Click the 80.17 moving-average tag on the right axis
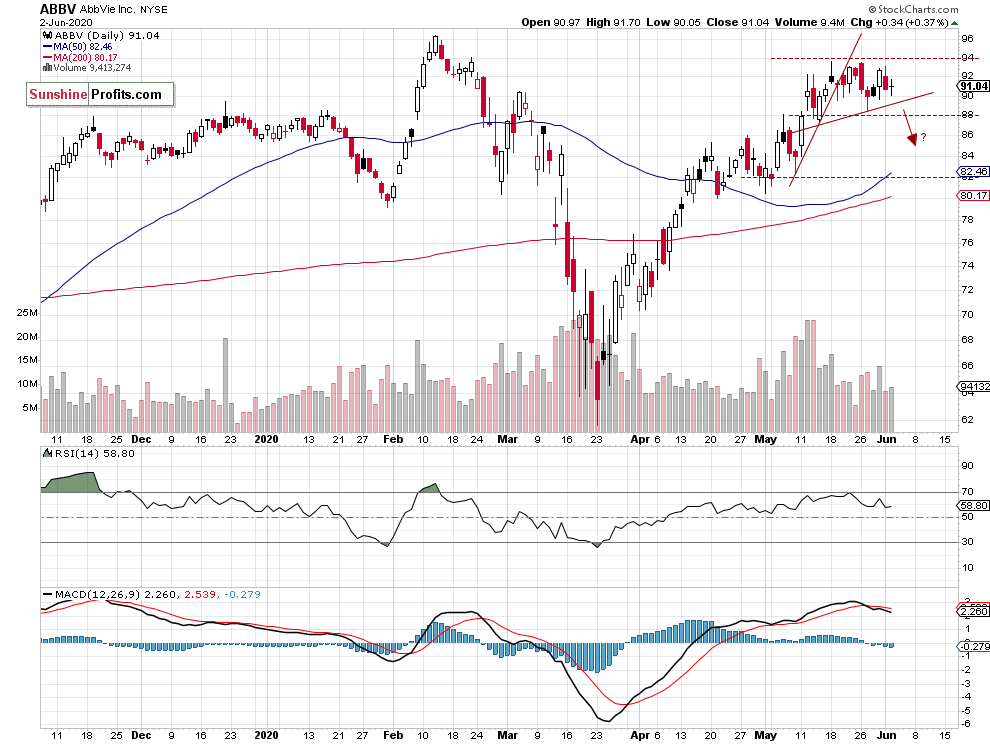The height and width of the screenshot is (744, 990). (974, 195)
